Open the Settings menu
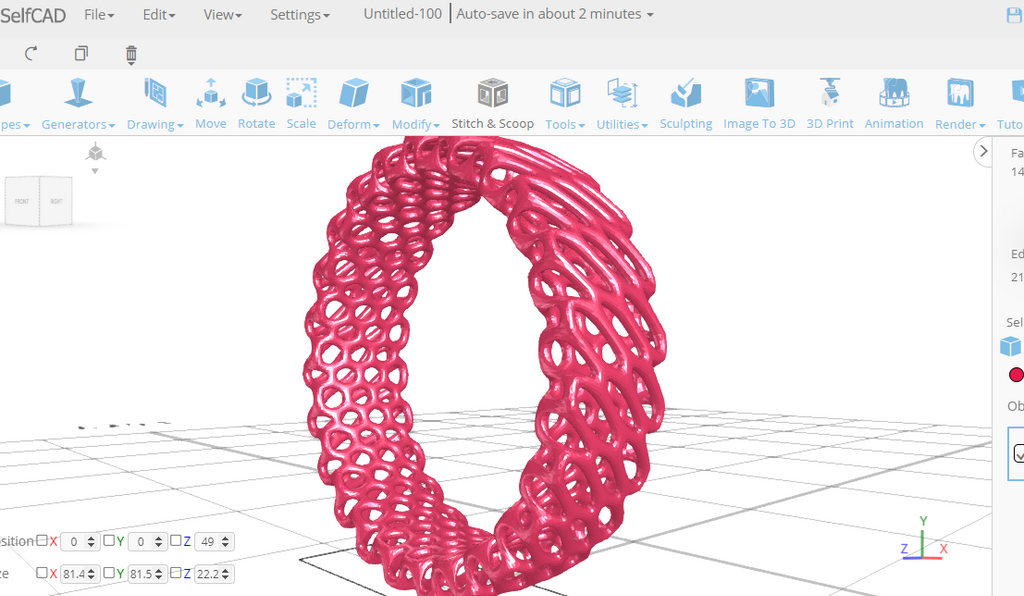Image resolution: width=1024 pixels, height=596 pixels. (x=298, y=14)
